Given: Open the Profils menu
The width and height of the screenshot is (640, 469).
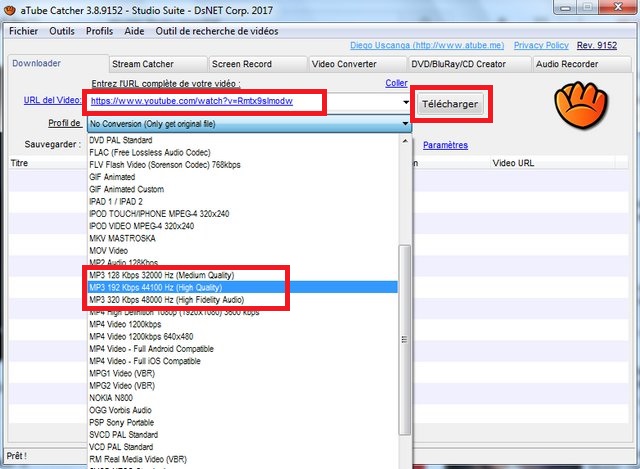Looking at the screenshot, I should [99, 31].
